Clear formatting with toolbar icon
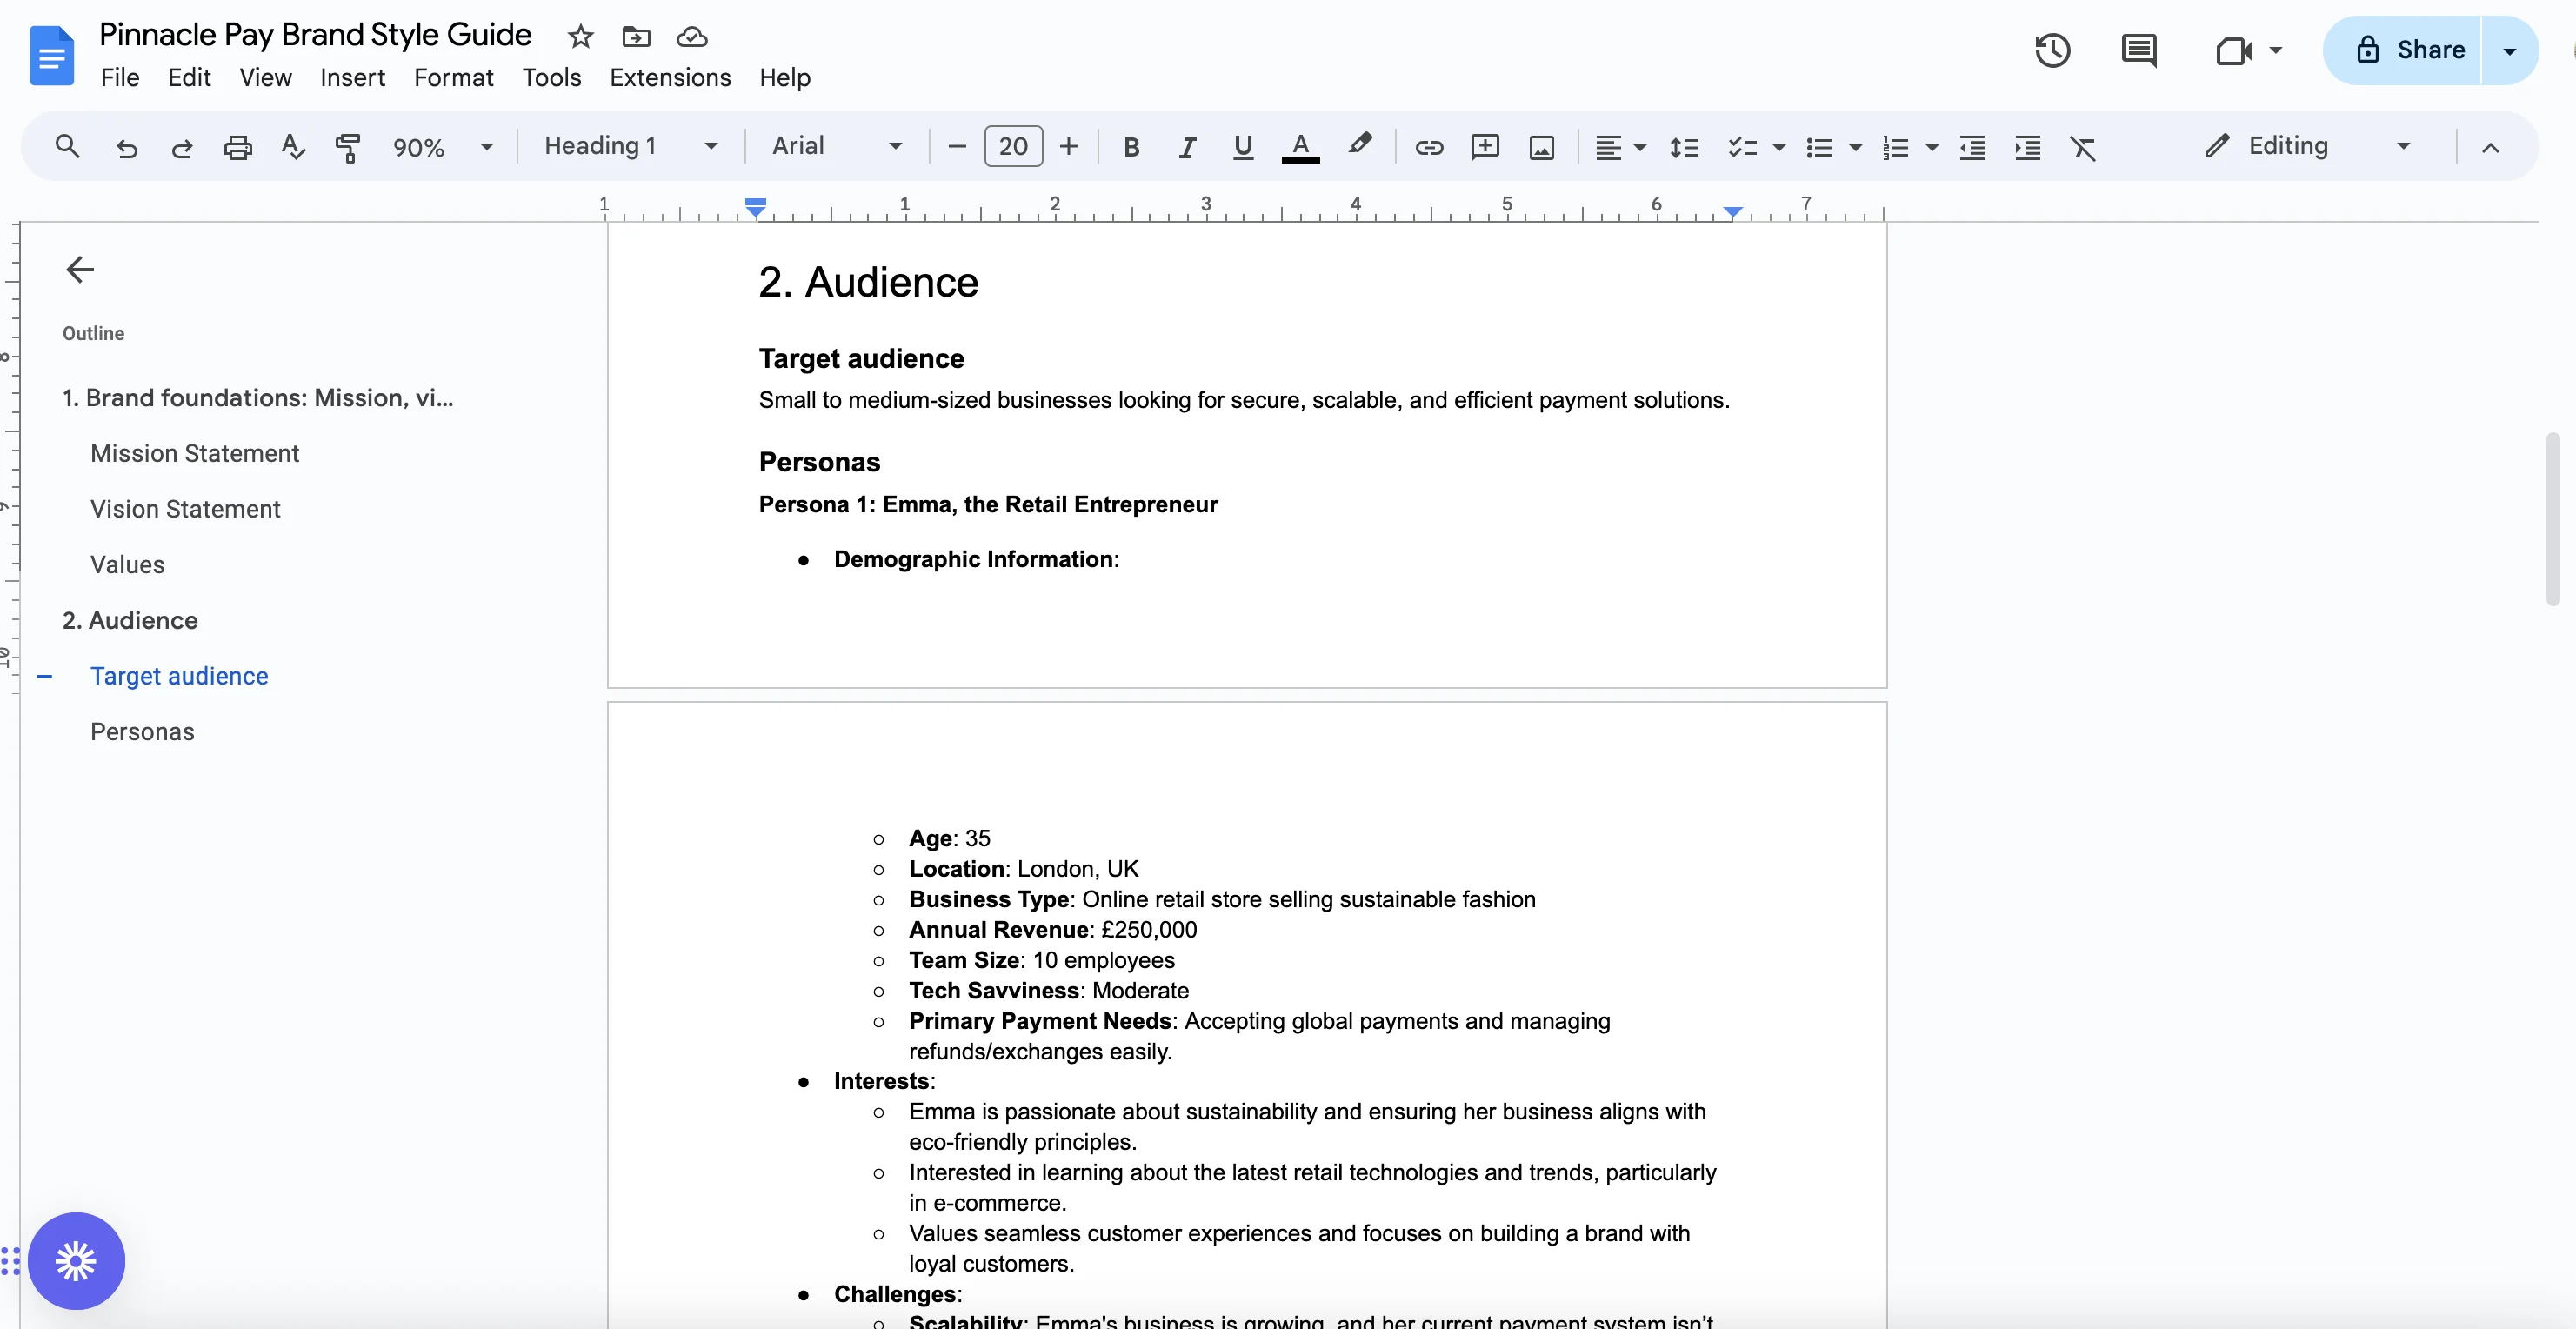The height and width of the screenshot is (1329, 2576). coord(2083,147)
